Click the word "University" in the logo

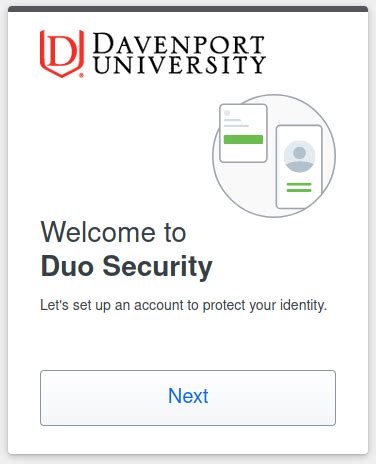[x=179, y=65]
